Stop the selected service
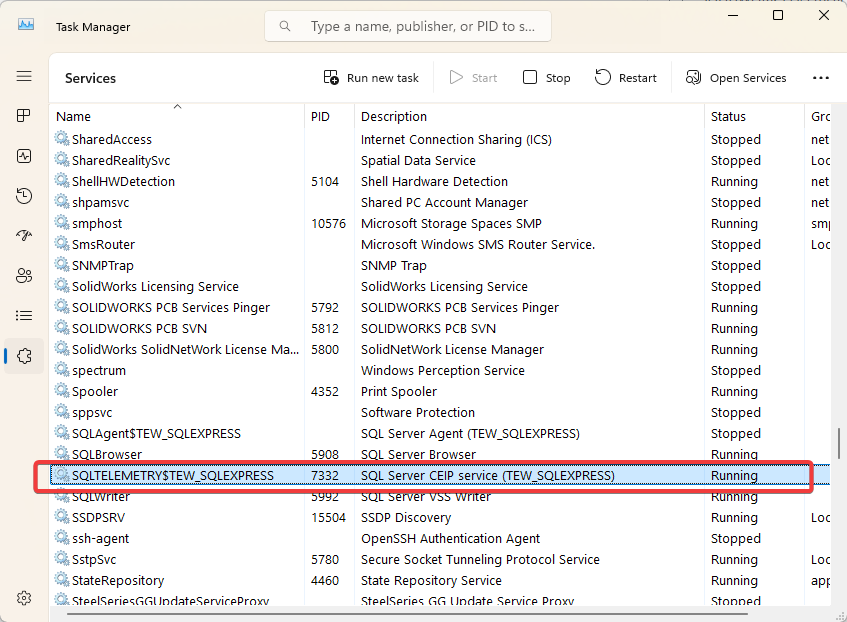This screenshot has width=847, height=622. (546, 78)
